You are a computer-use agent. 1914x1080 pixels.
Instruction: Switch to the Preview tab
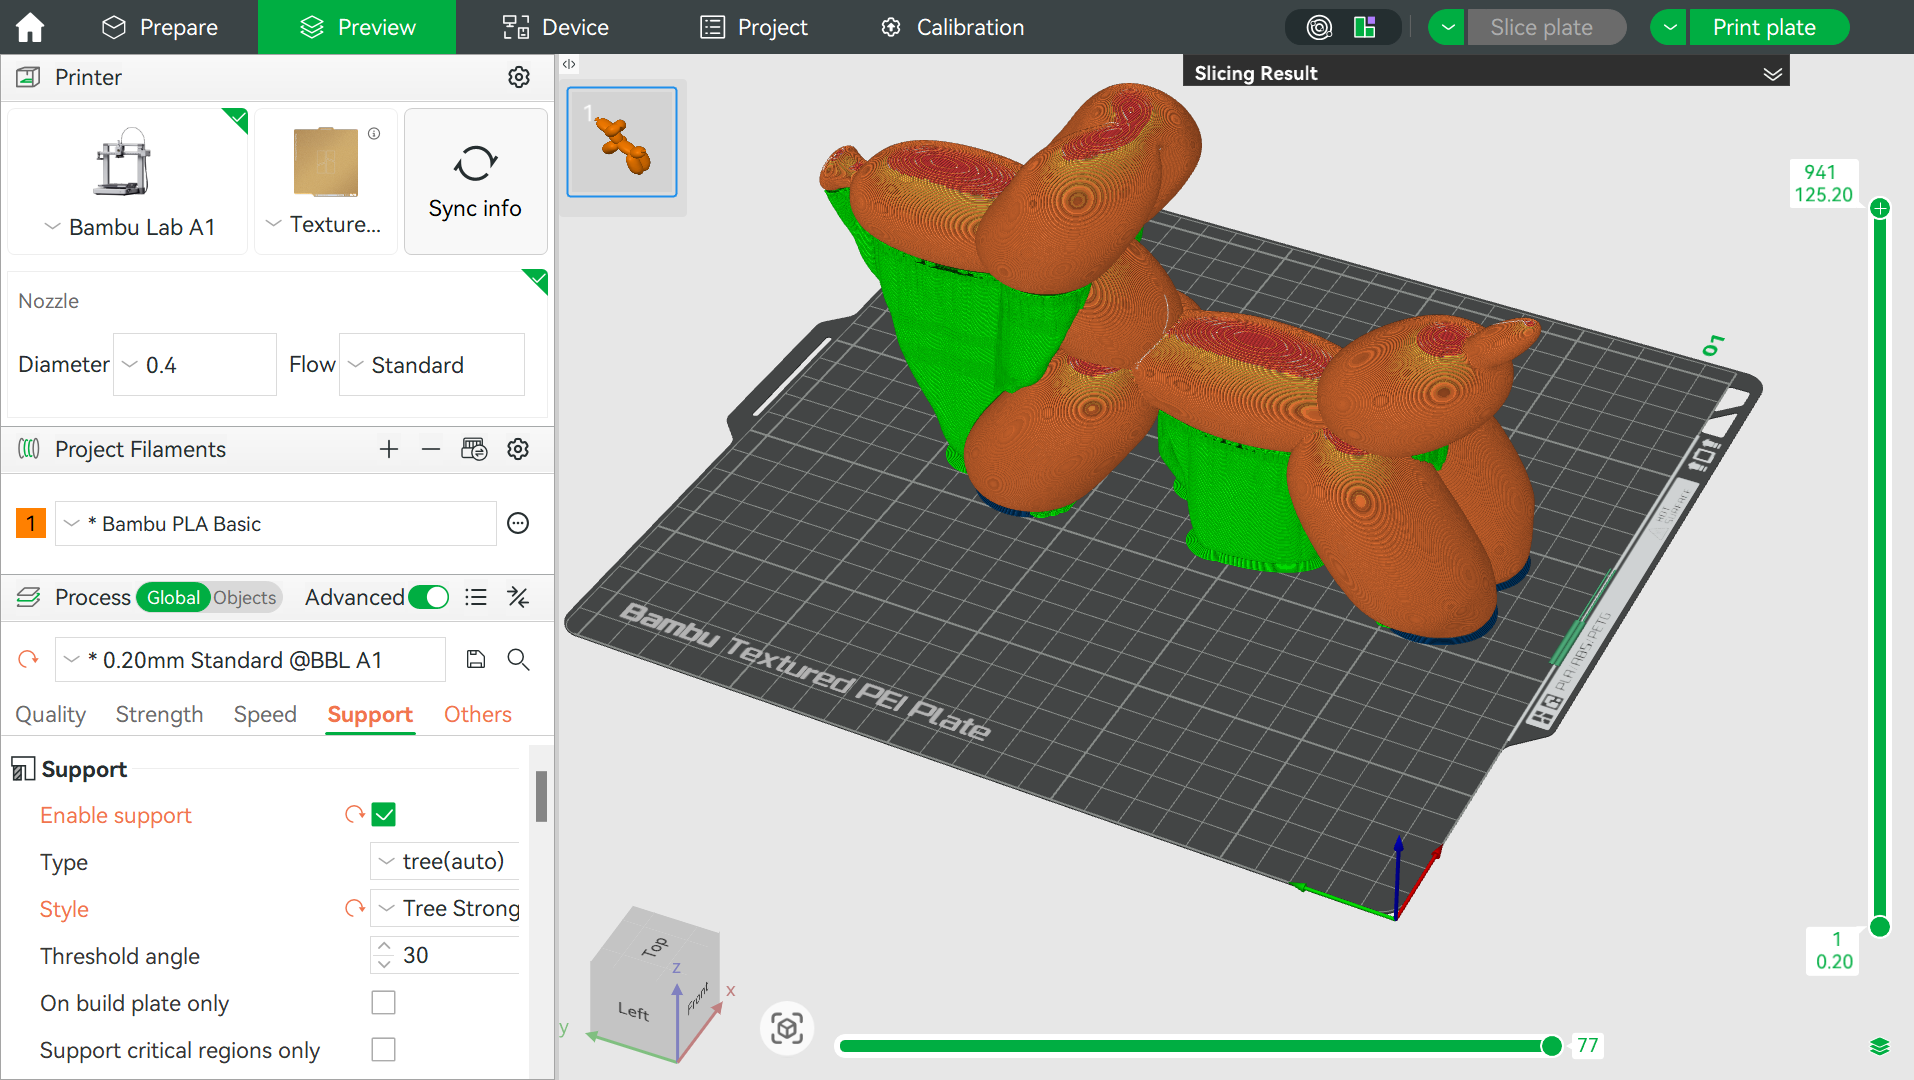[357, 27]
